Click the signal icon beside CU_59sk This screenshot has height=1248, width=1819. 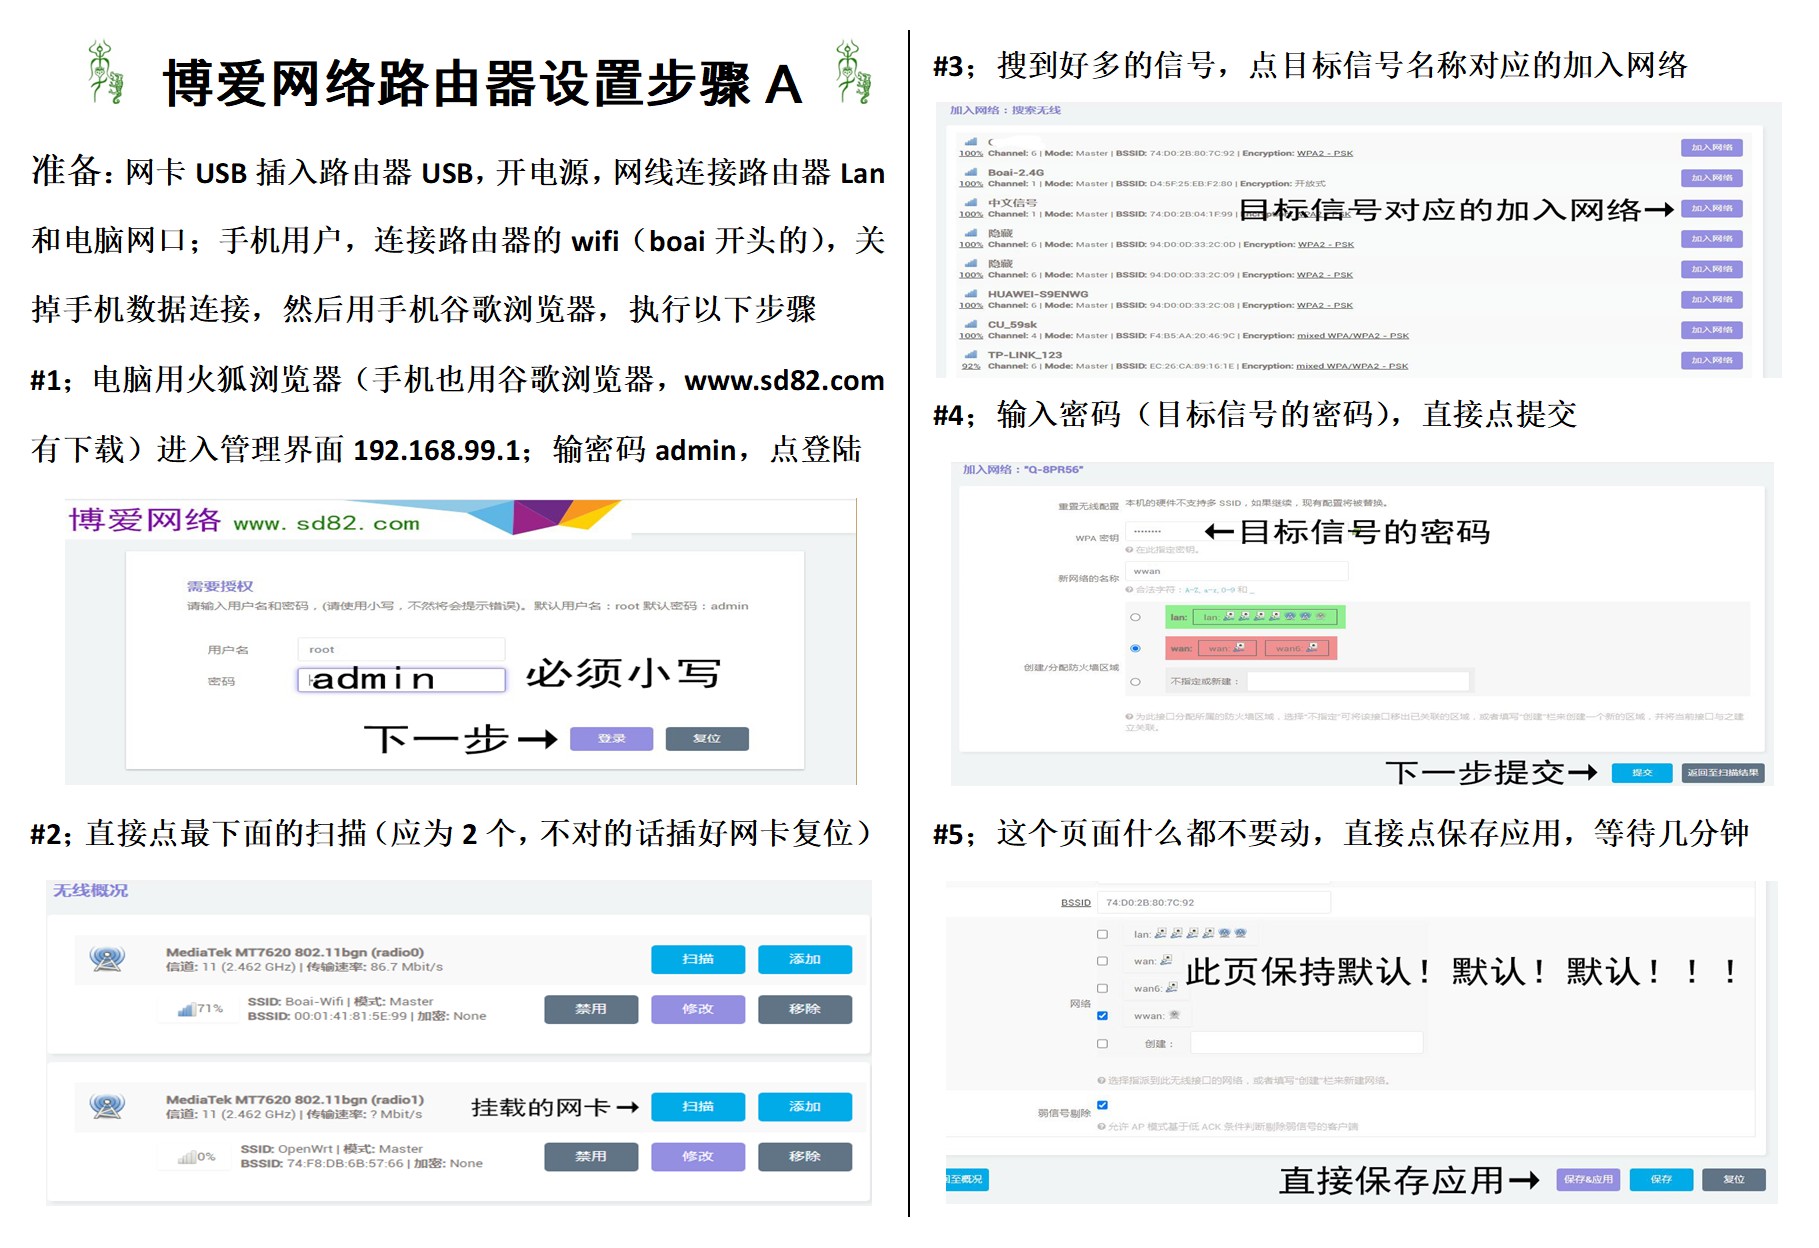(970, 324)
